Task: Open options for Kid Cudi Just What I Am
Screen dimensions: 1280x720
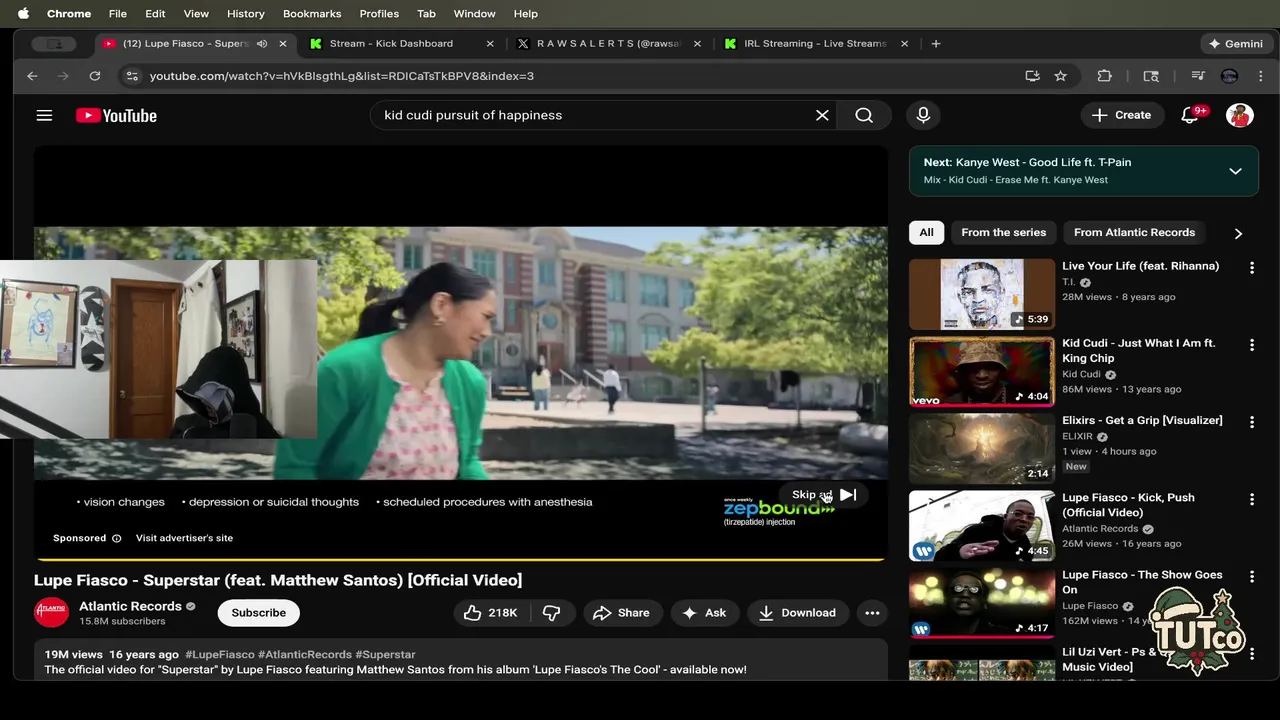Action: (x=1251, y=345)
